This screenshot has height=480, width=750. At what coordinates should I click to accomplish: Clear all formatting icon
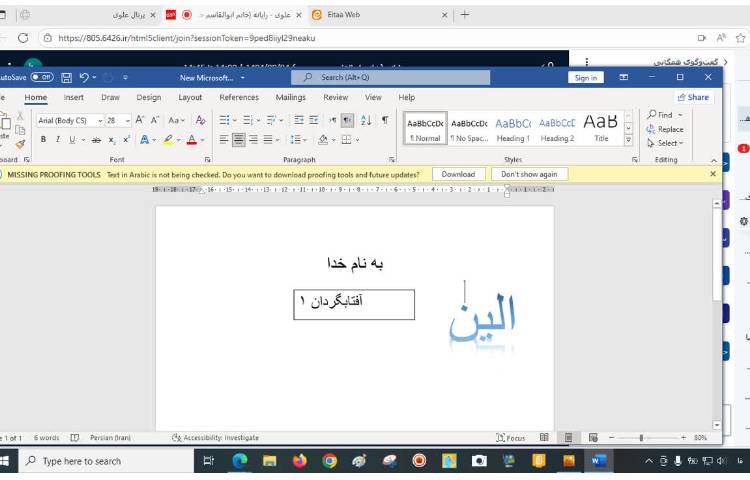(x=201, y=120)
